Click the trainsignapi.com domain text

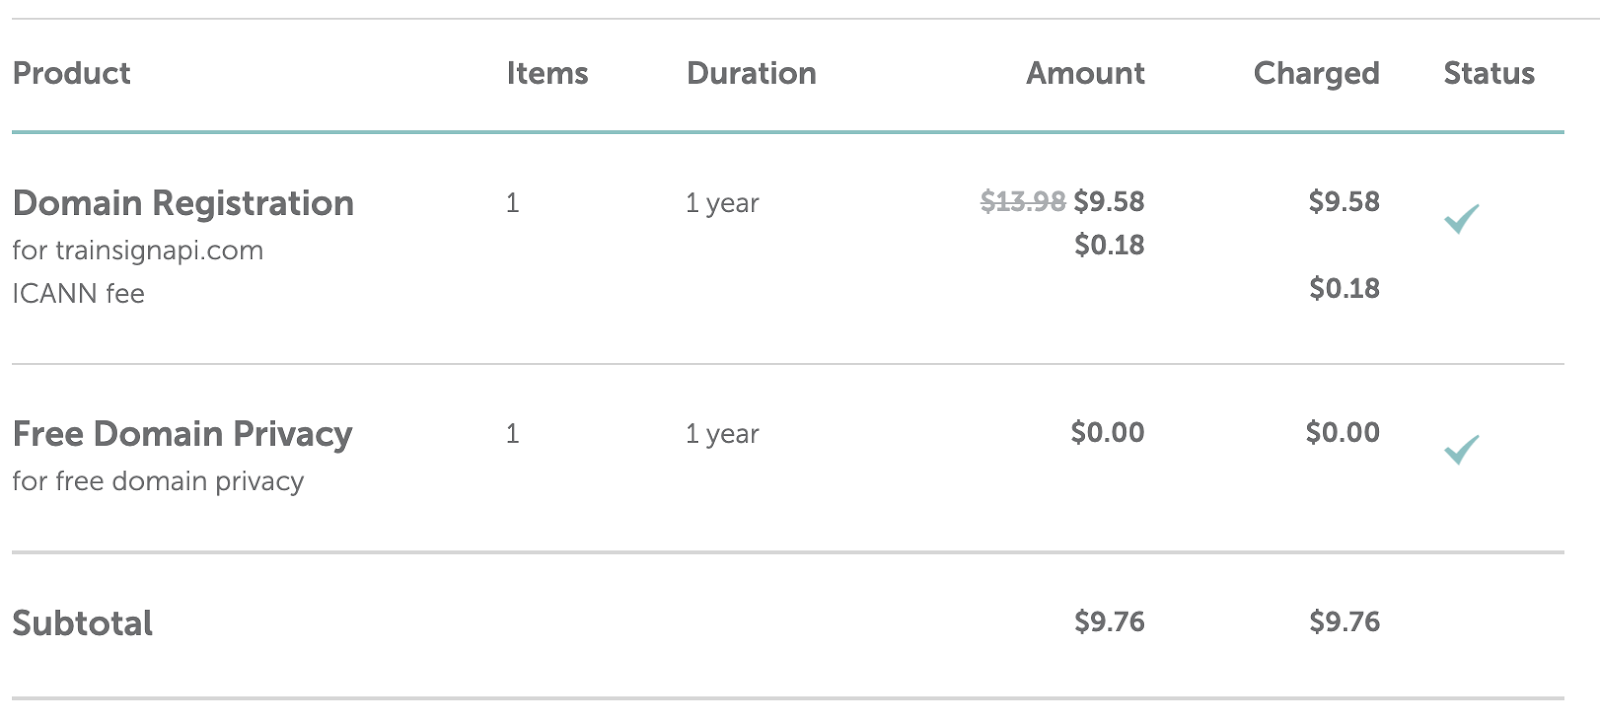[x=159, y=250]
